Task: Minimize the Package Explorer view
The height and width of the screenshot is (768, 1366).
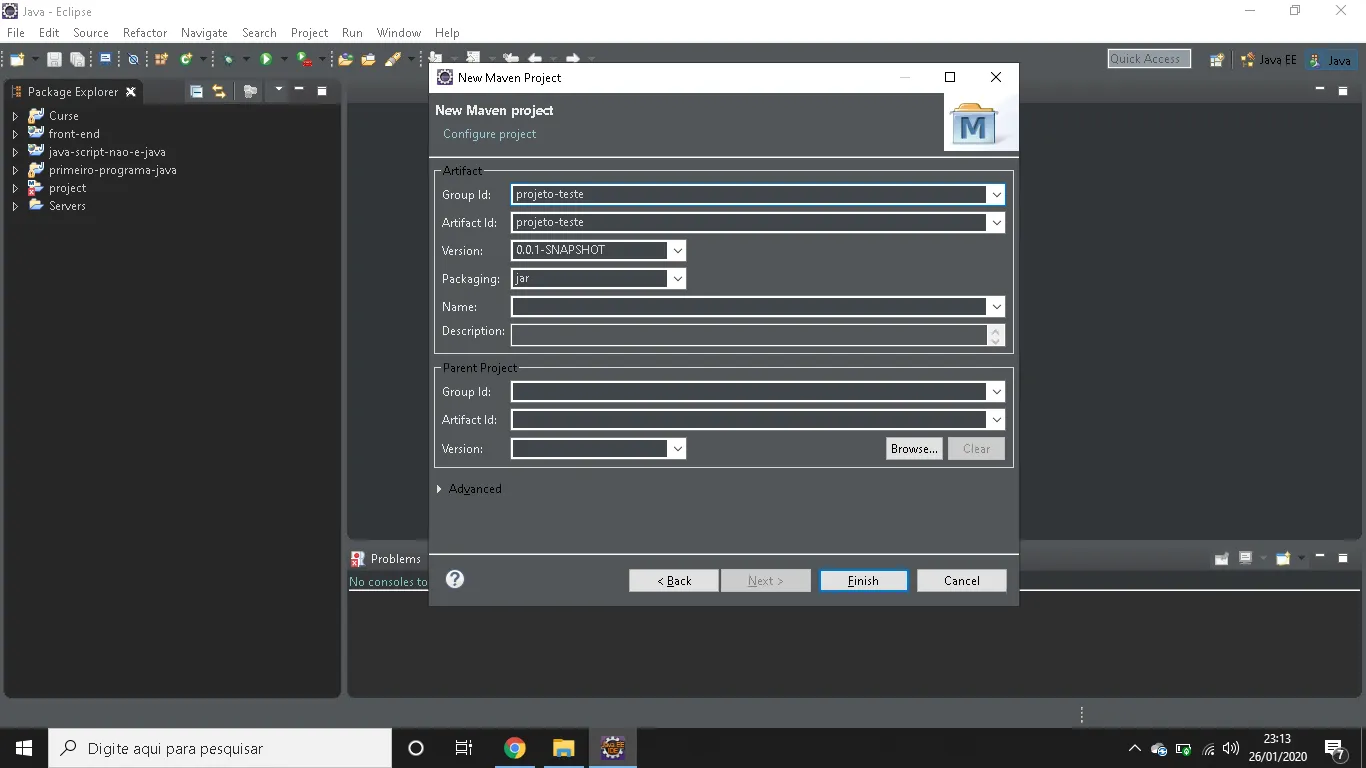Action: (x=299, y=91)
